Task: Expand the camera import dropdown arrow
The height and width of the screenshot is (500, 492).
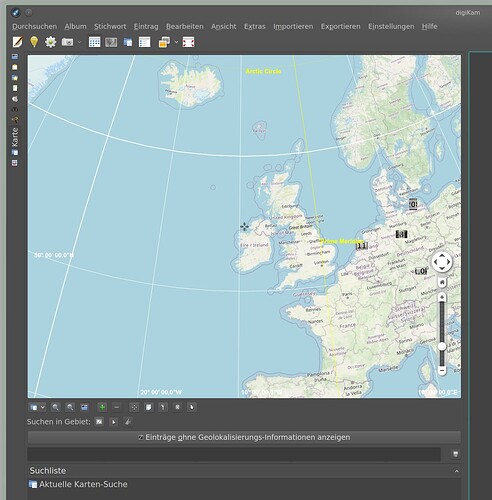Action: click(79, 42)
